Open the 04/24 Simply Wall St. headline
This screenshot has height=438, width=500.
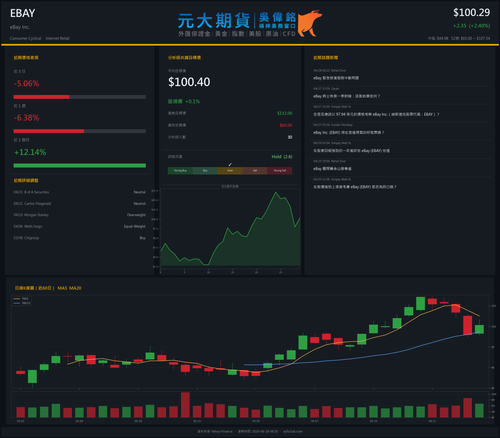pyautogui.click(x=351, y=151)
